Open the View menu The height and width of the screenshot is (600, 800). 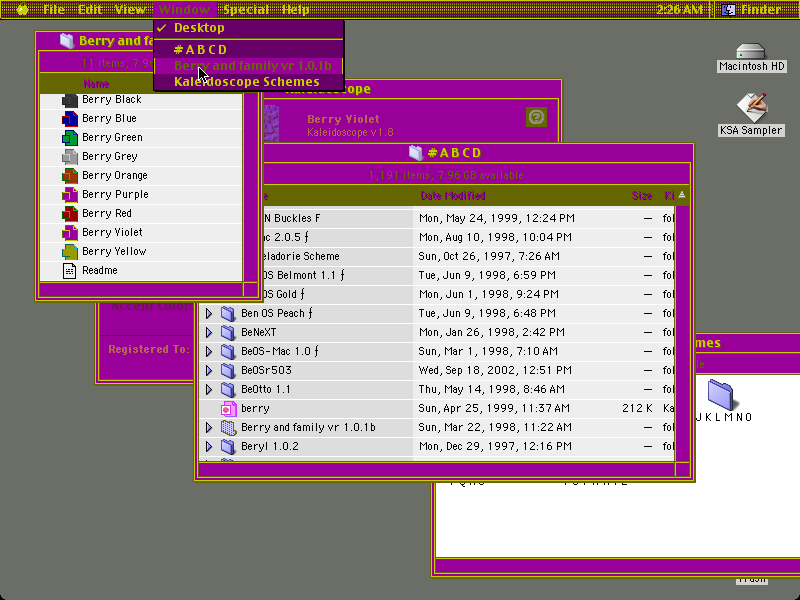130,10
